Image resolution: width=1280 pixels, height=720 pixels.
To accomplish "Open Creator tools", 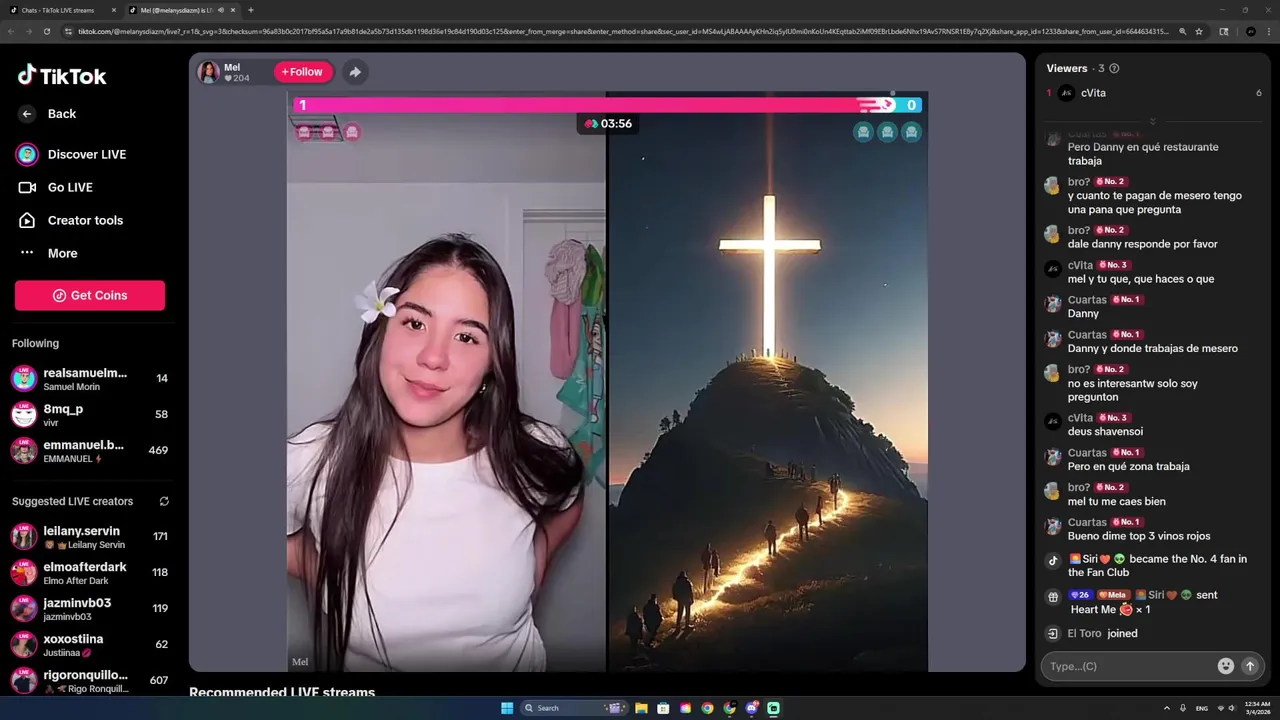I will [x=85, y=220].
